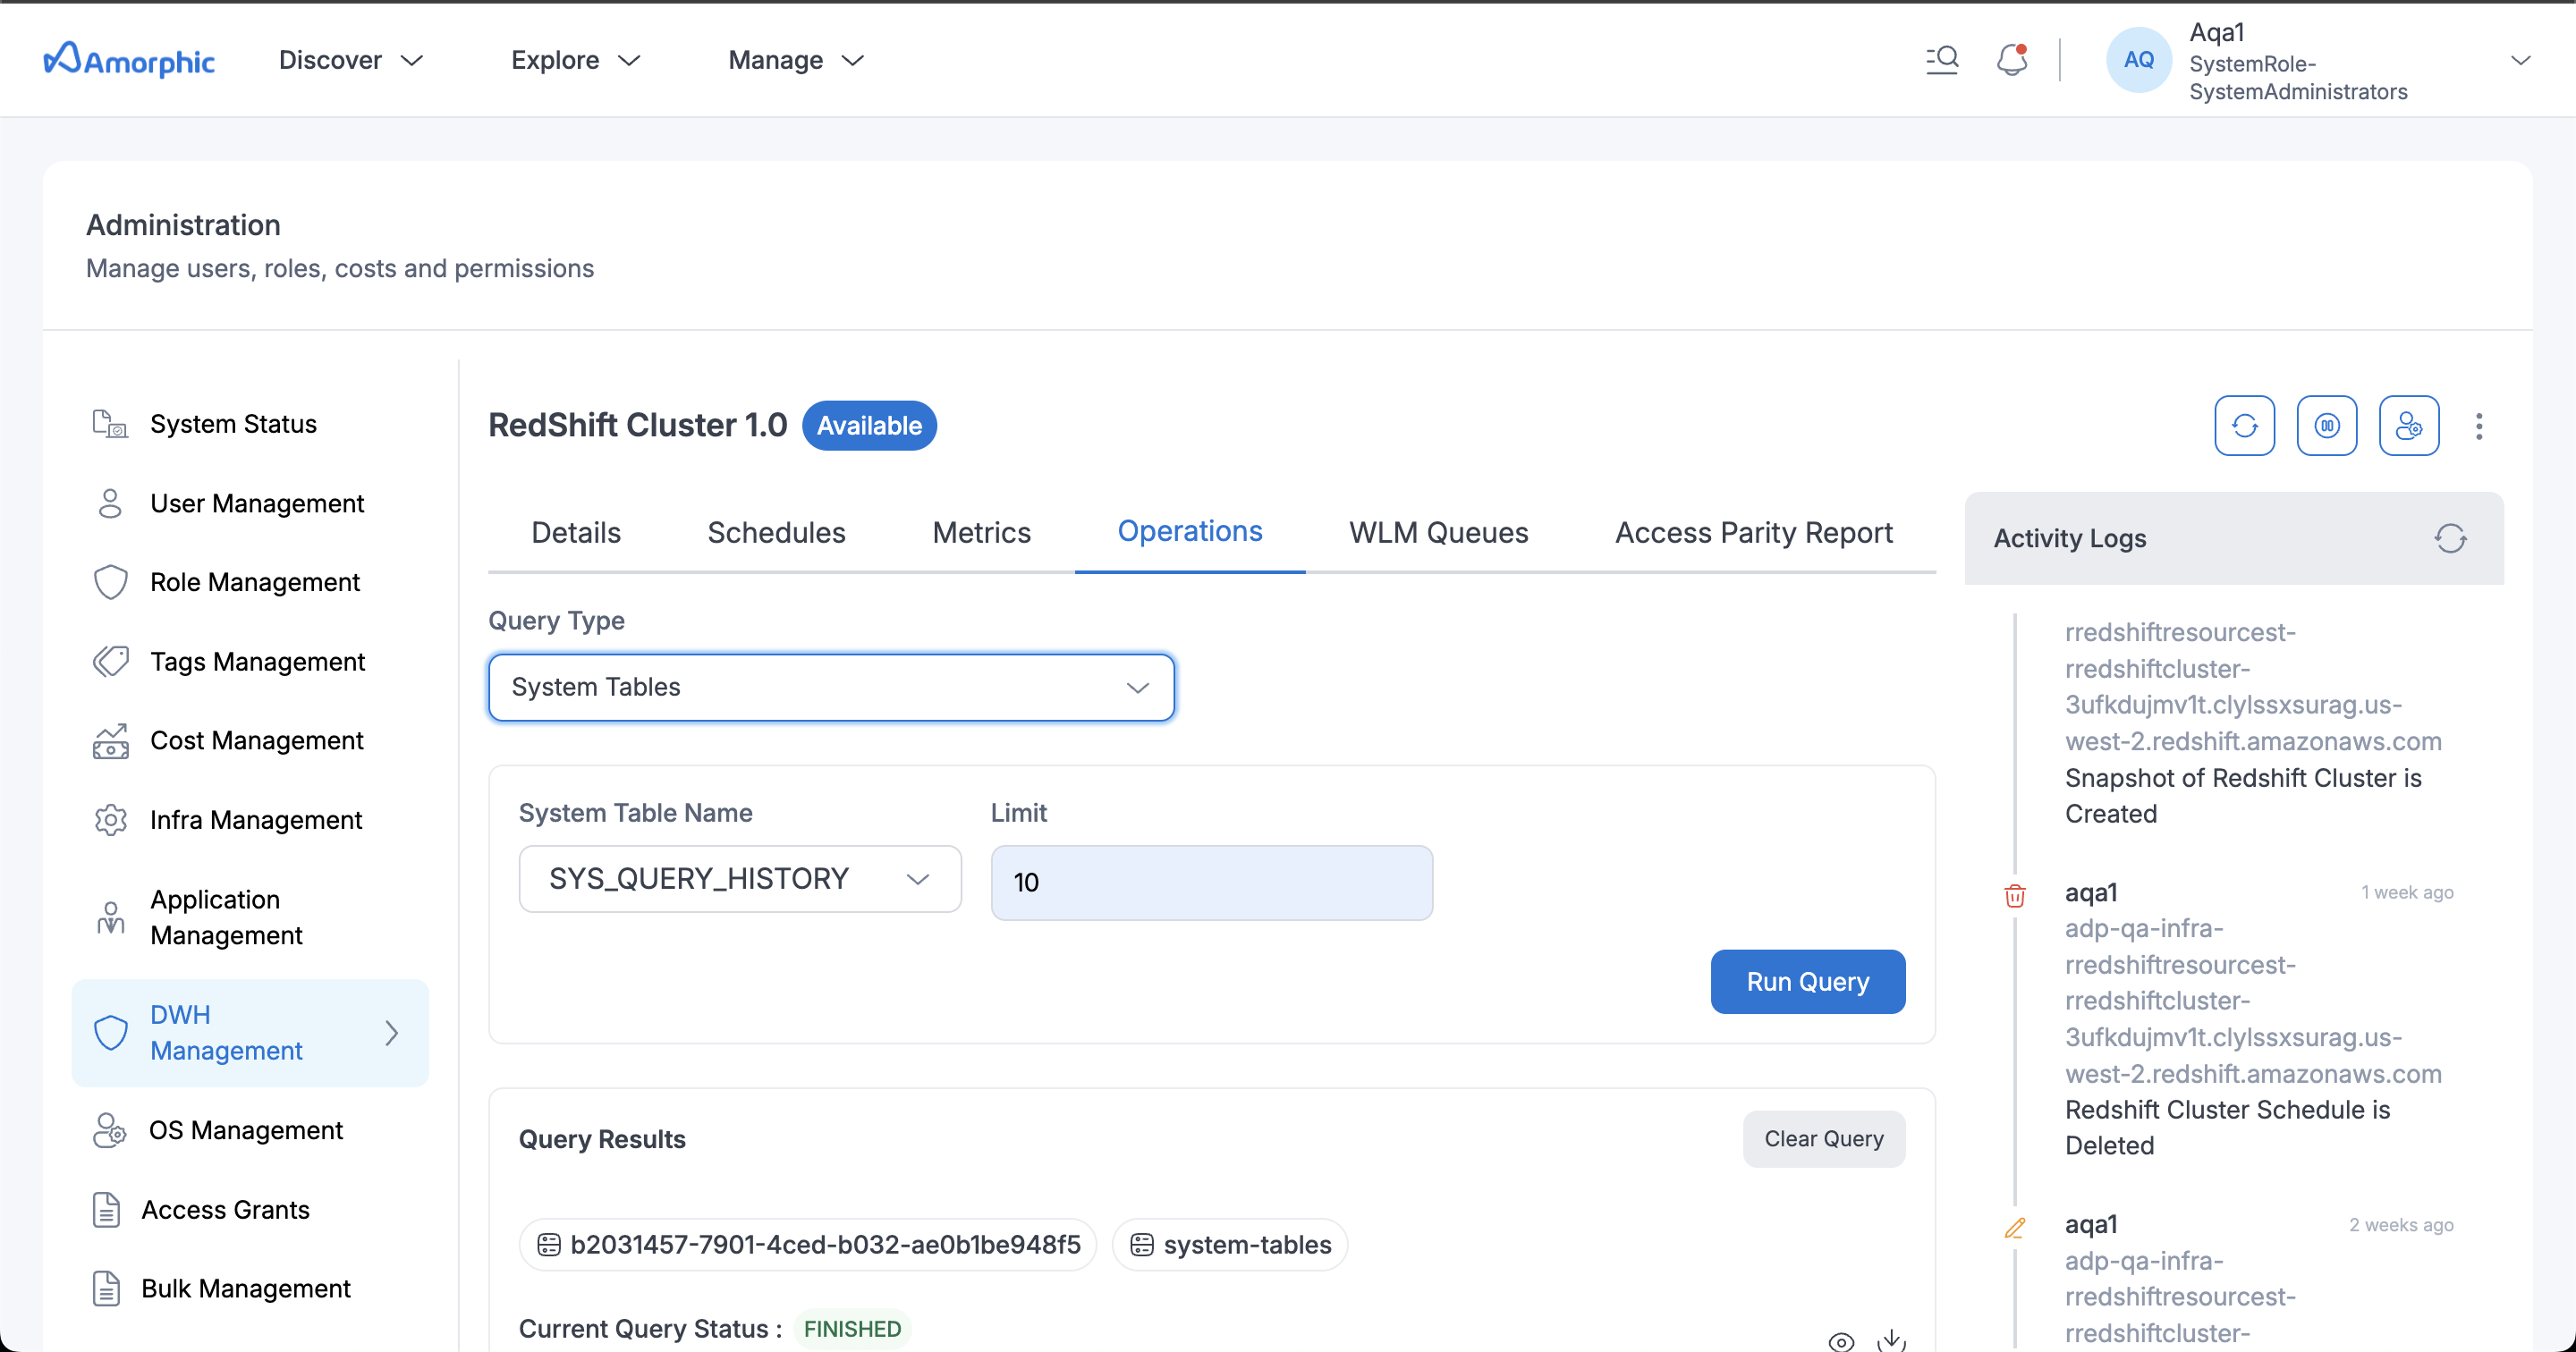Open Tags Management in the sidebar
Screen dimensions: 2576x1352
[x=257, y=661]
